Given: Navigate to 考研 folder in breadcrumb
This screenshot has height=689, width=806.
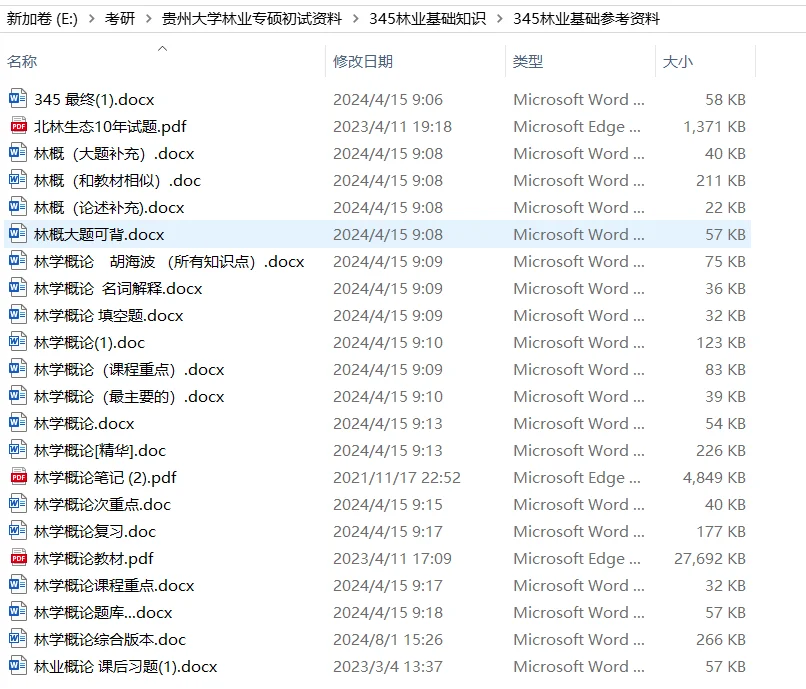Looking at the screenshot, I should pyautogui.click(x=120, y=19).
